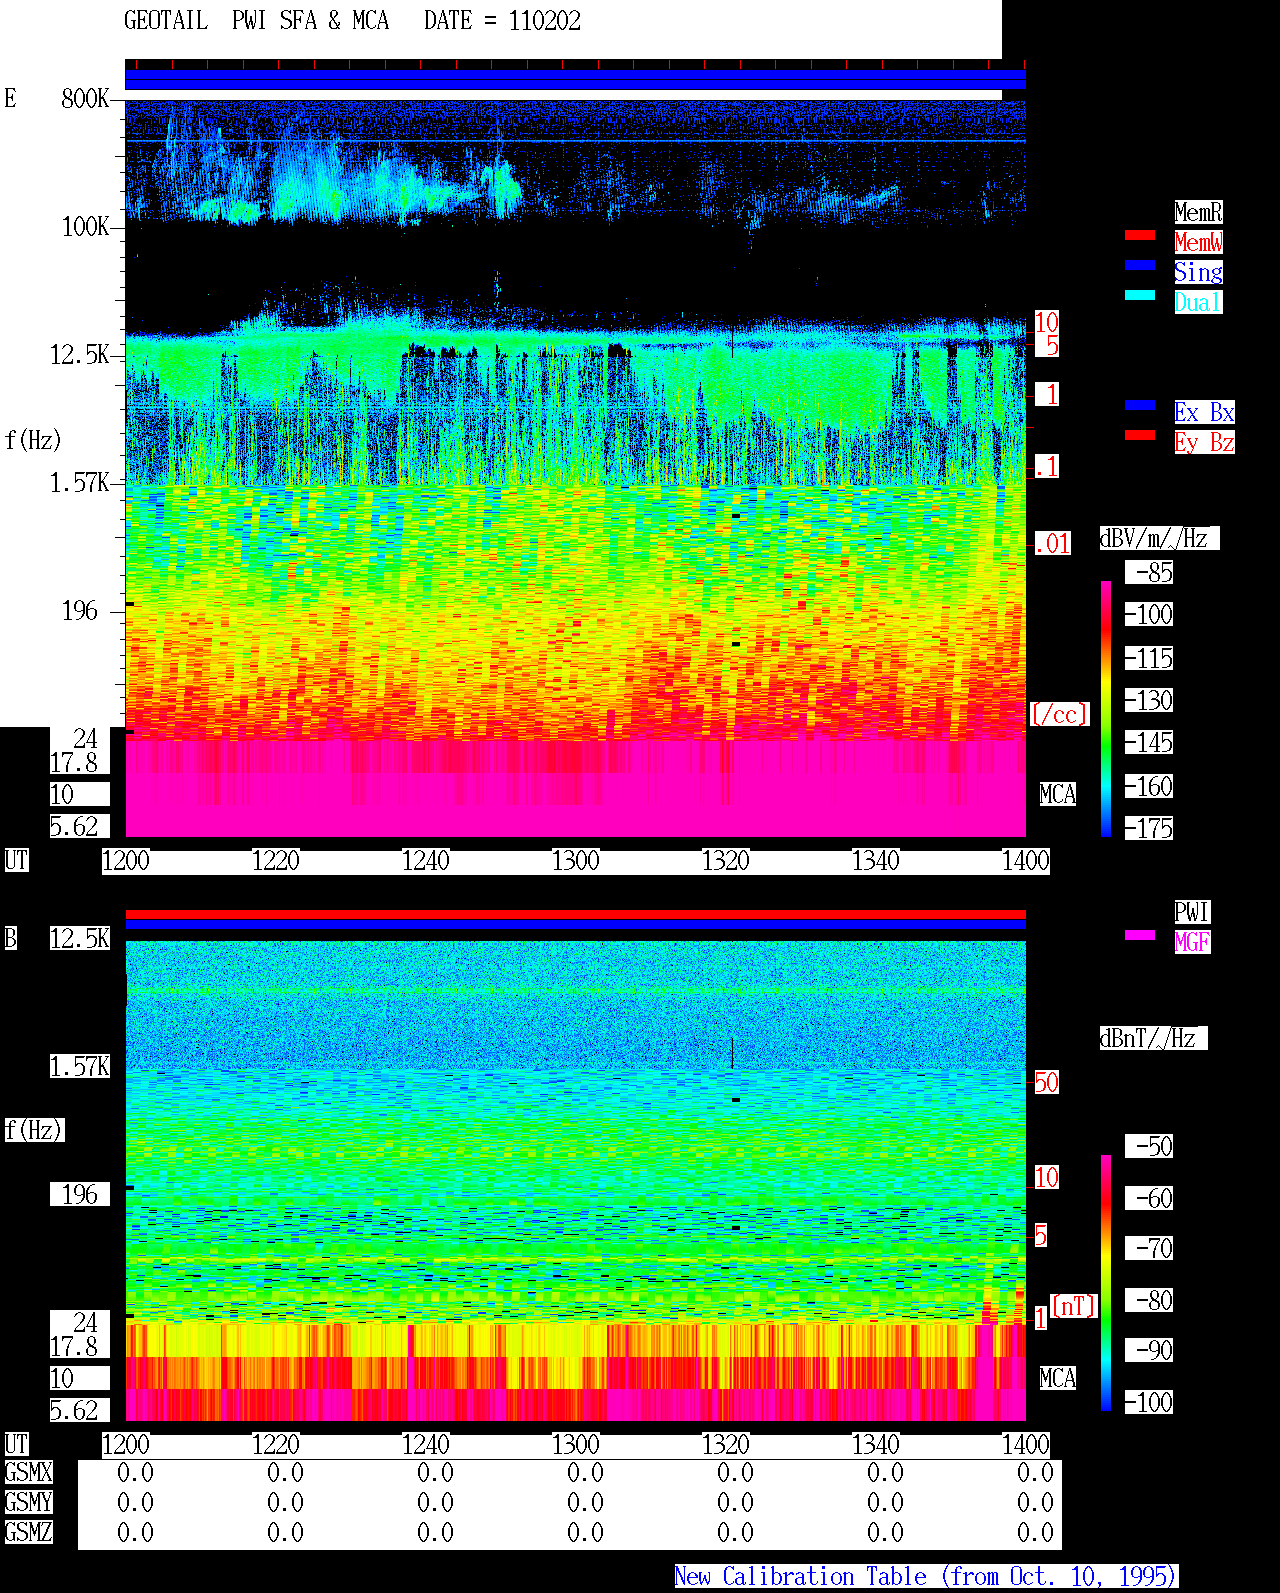Select the GSMY row label
1280x1593 pixels.
click(28, 1503)
